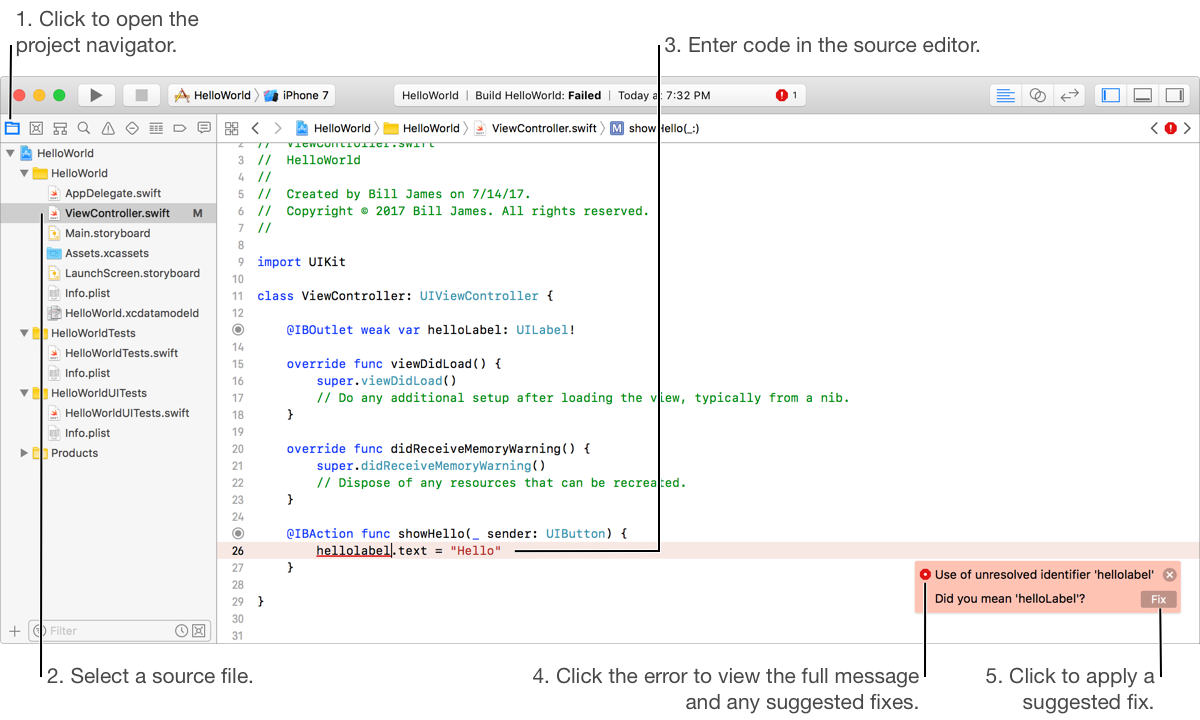This screenshot has width=1200, height=720.
Task: Open LaunchScreen.storyboard file
Action: pyautogui.click(x=132, y=273)
